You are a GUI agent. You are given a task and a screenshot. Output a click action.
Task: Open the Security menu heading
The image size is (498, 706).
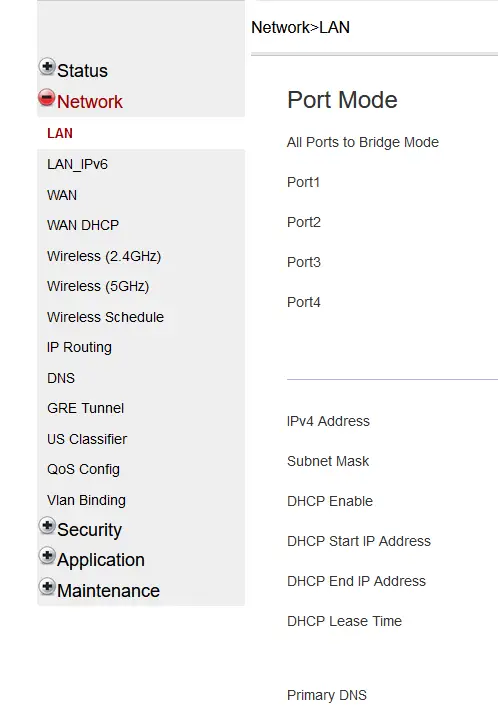89,530
